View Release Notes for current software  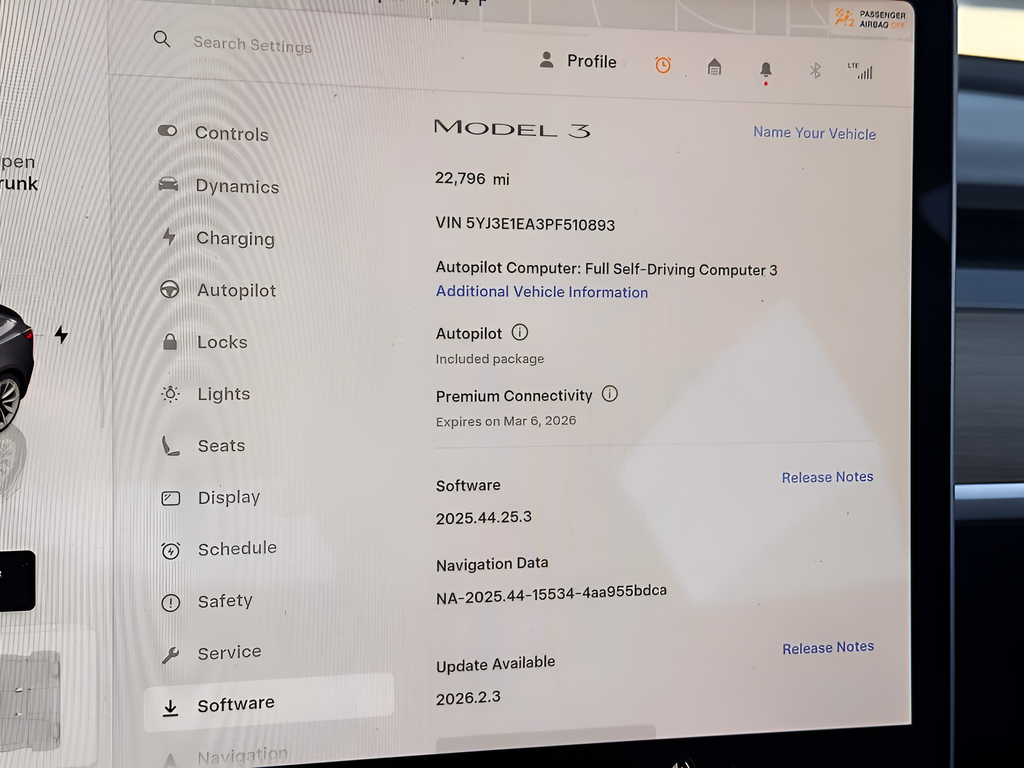[827, 477]
